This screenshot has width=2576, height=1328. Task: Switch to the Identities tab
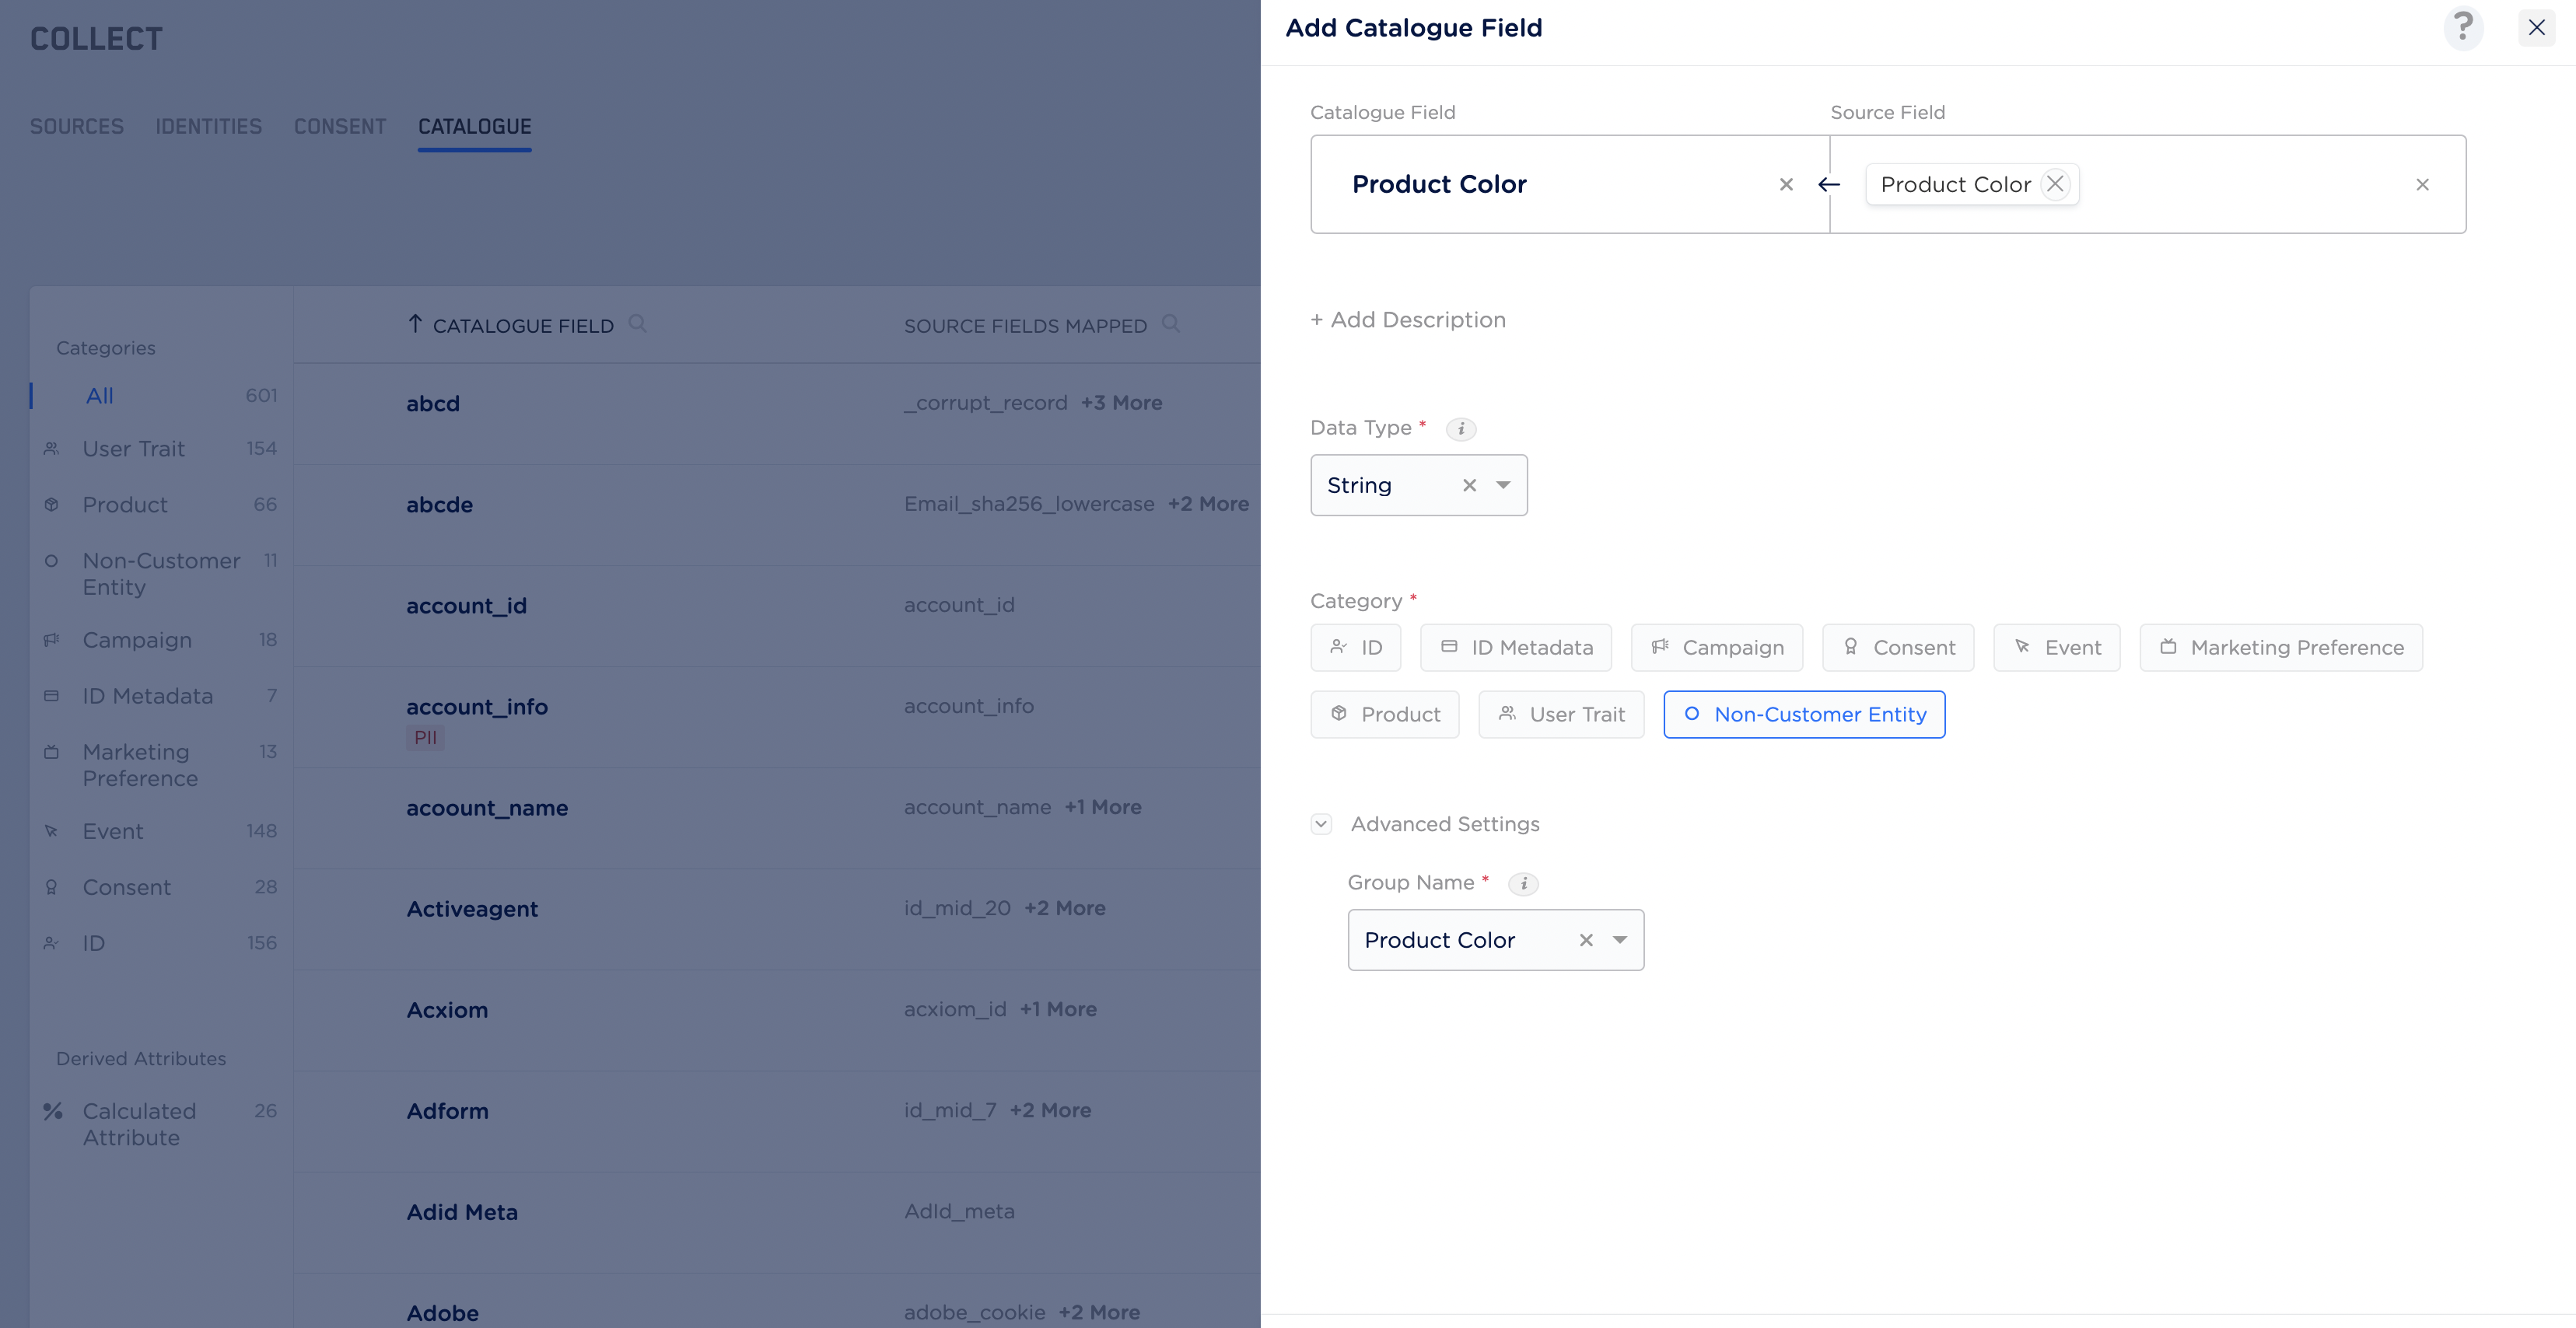coord(208,126)
